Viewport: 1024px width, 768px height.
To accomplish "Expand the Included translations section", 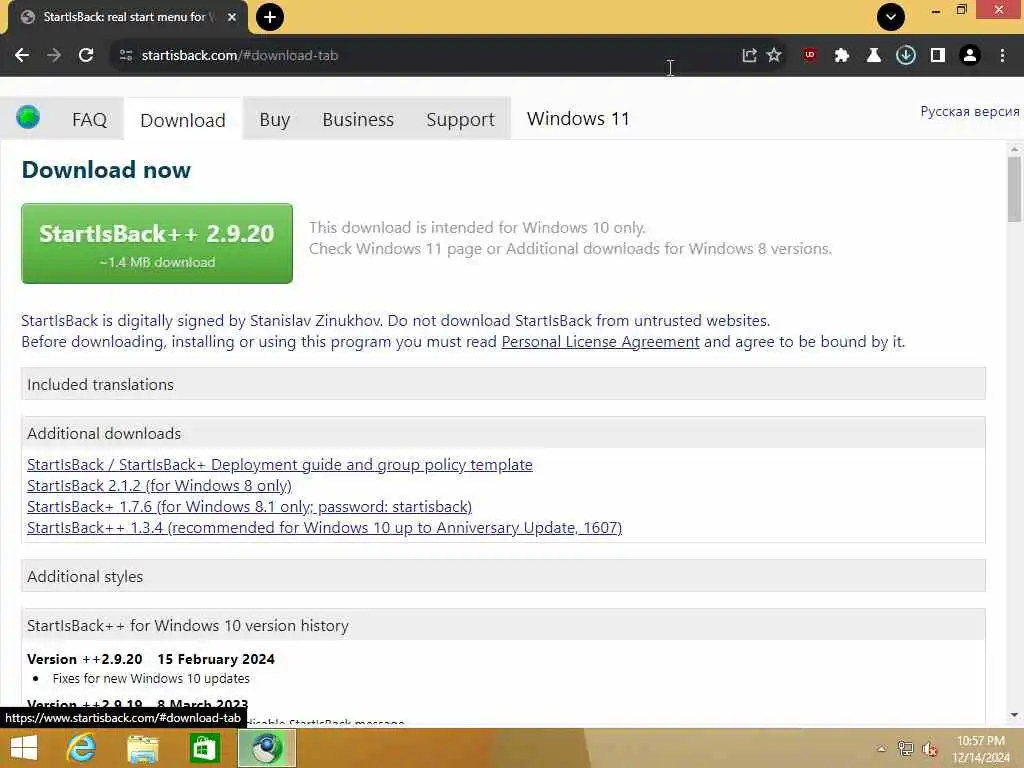I will (503, 384).
